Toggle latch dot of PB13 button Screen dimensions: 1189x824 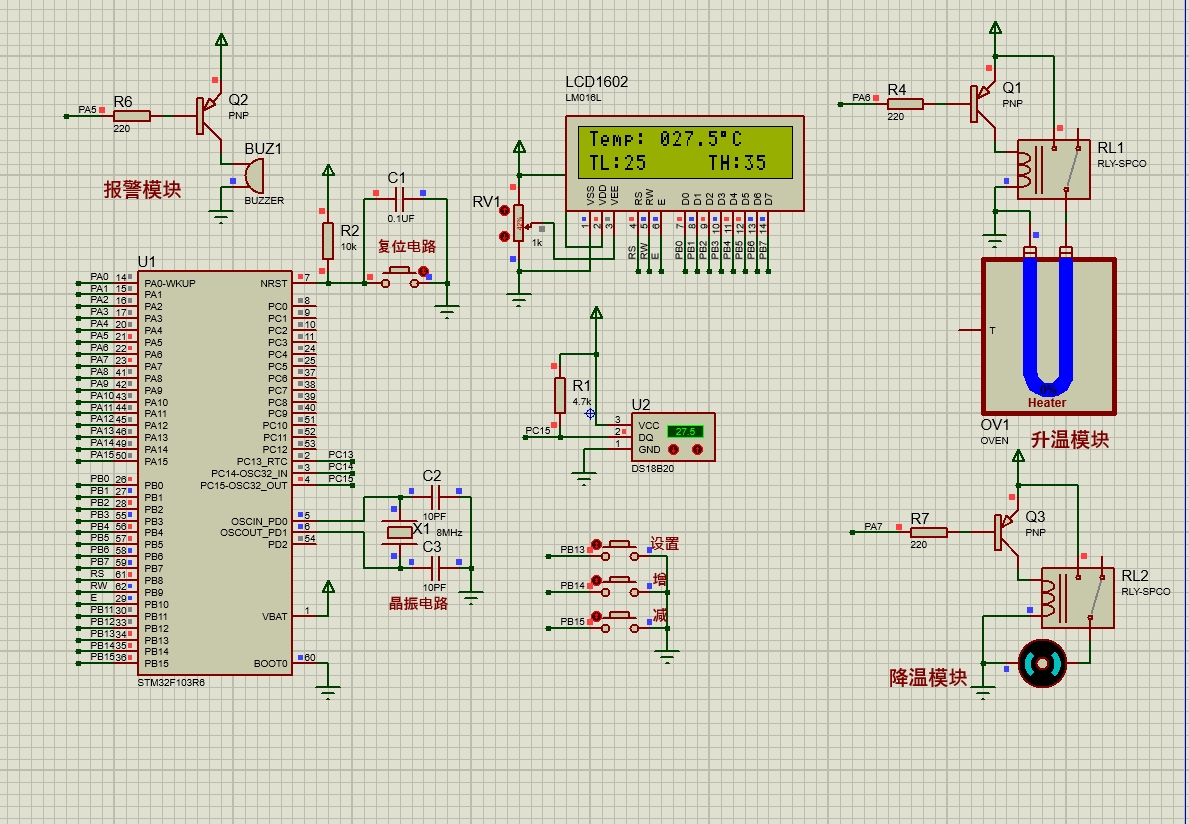tap(596, 544)
